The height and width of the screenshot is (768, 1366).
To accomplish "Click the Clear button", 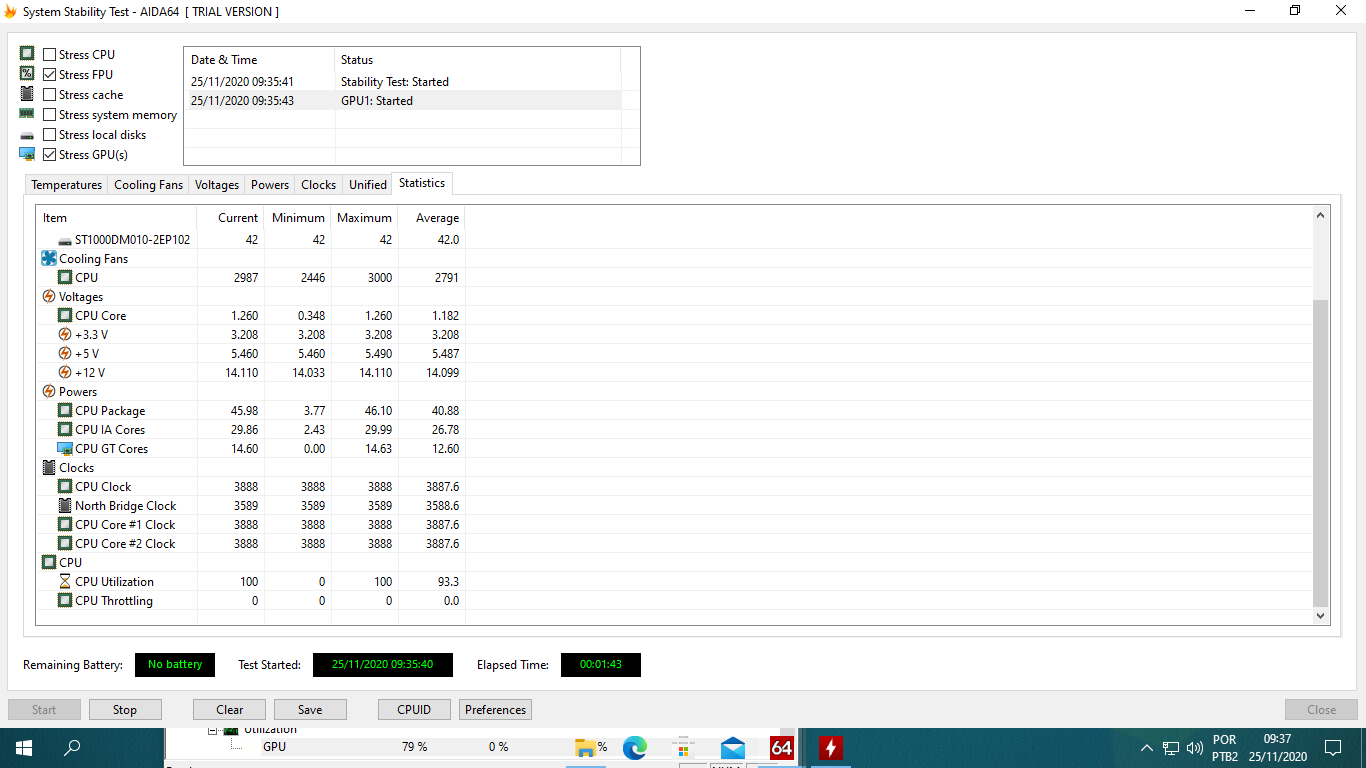I will pos(230,710).
